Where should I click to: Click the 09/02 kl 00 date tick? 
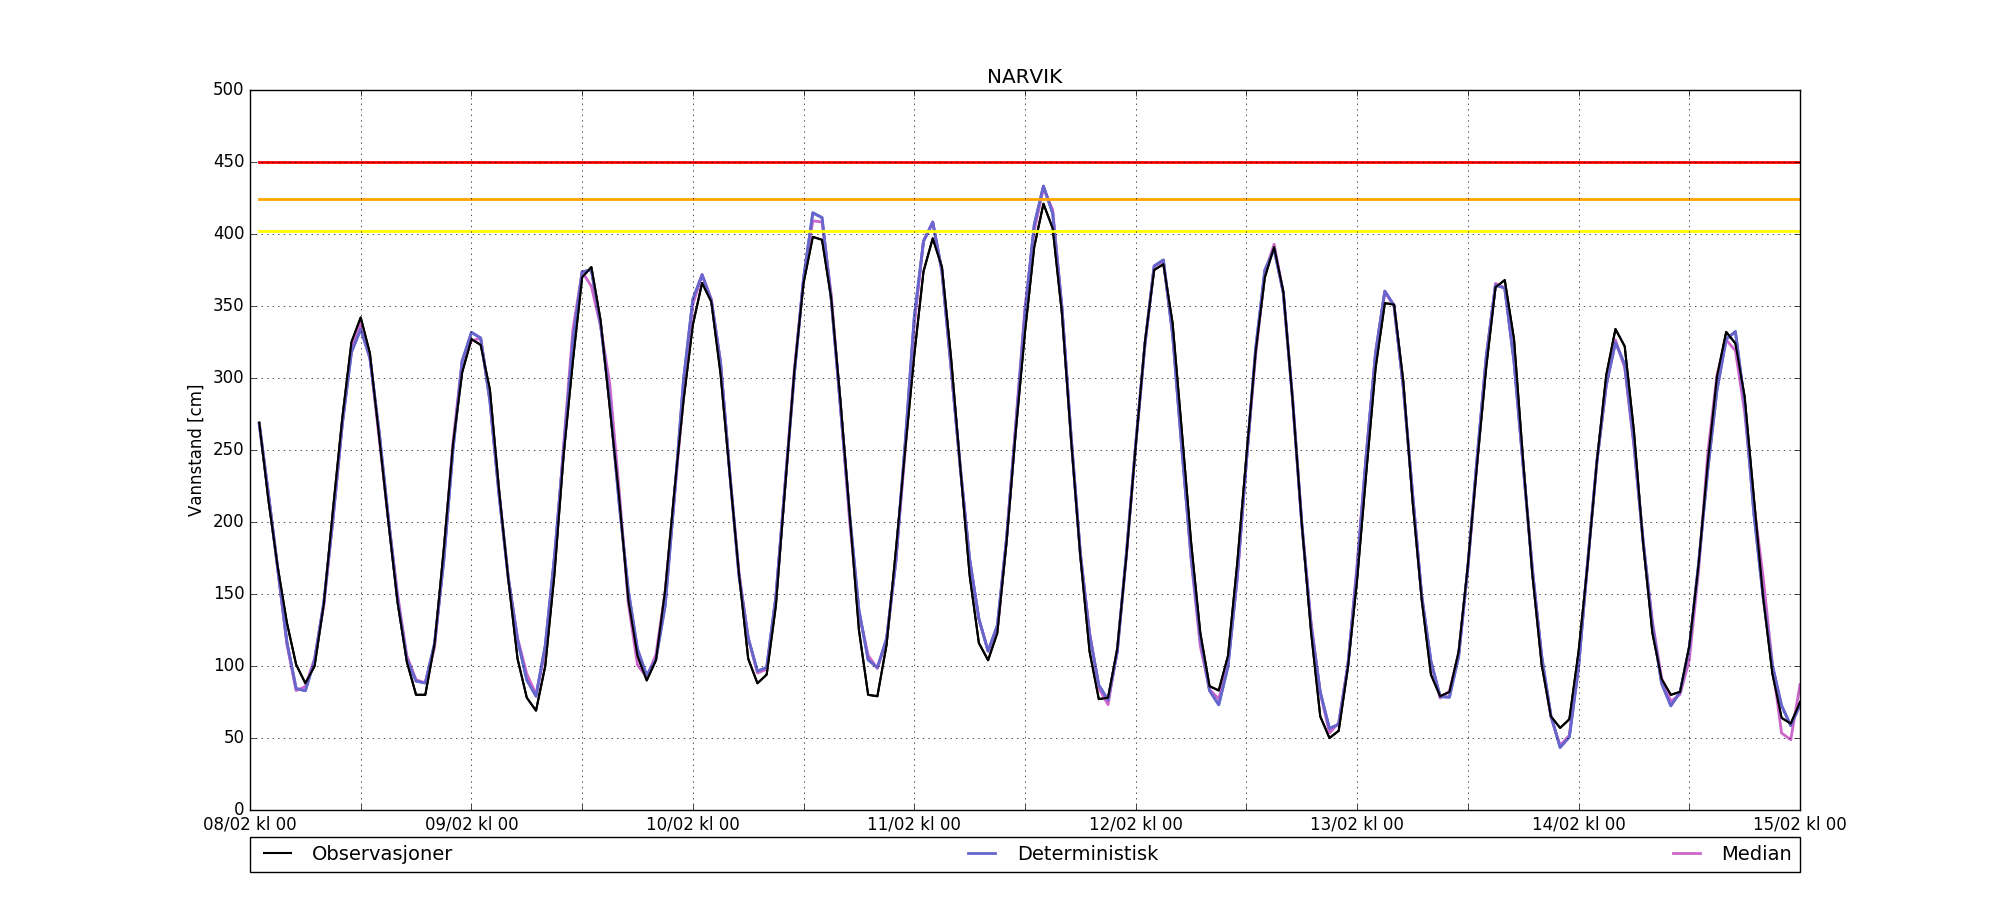click(472, 825)
